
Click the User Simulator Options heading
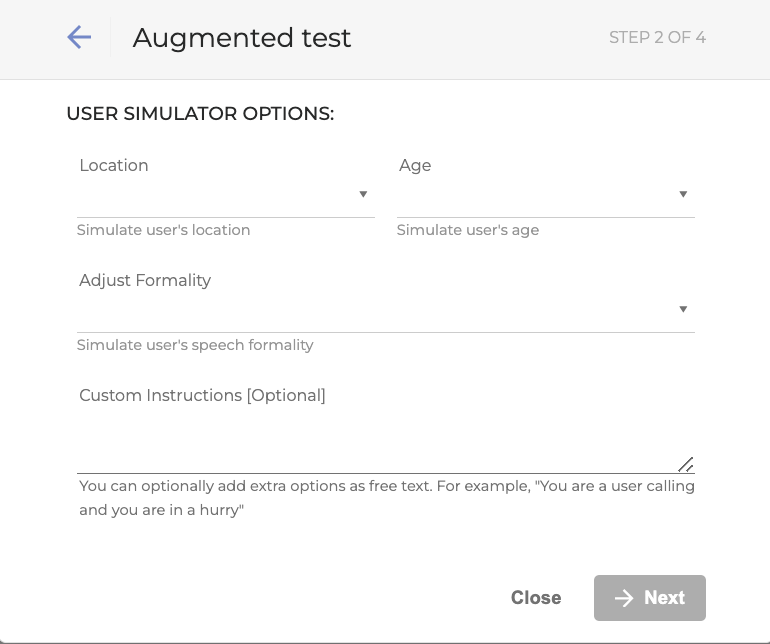[200, 114]
